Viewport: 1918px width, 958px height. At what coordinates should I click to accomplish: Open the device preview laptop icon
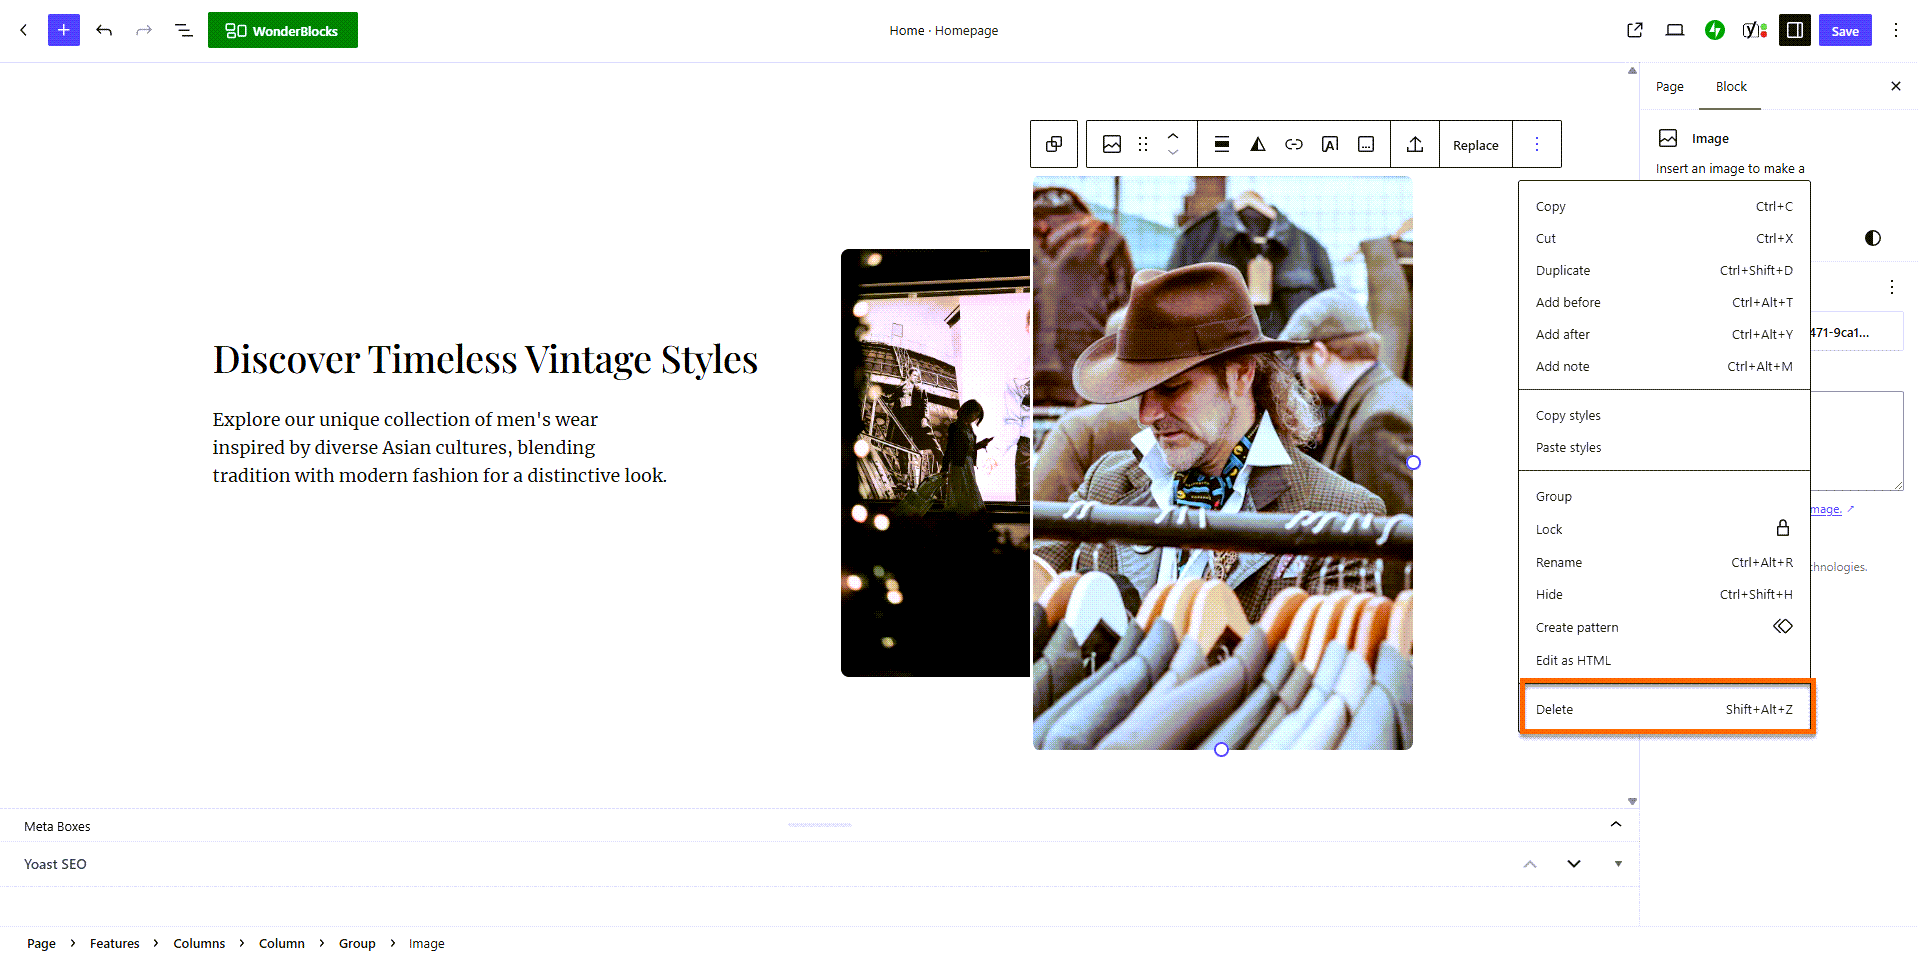[x=1675, y=30]
